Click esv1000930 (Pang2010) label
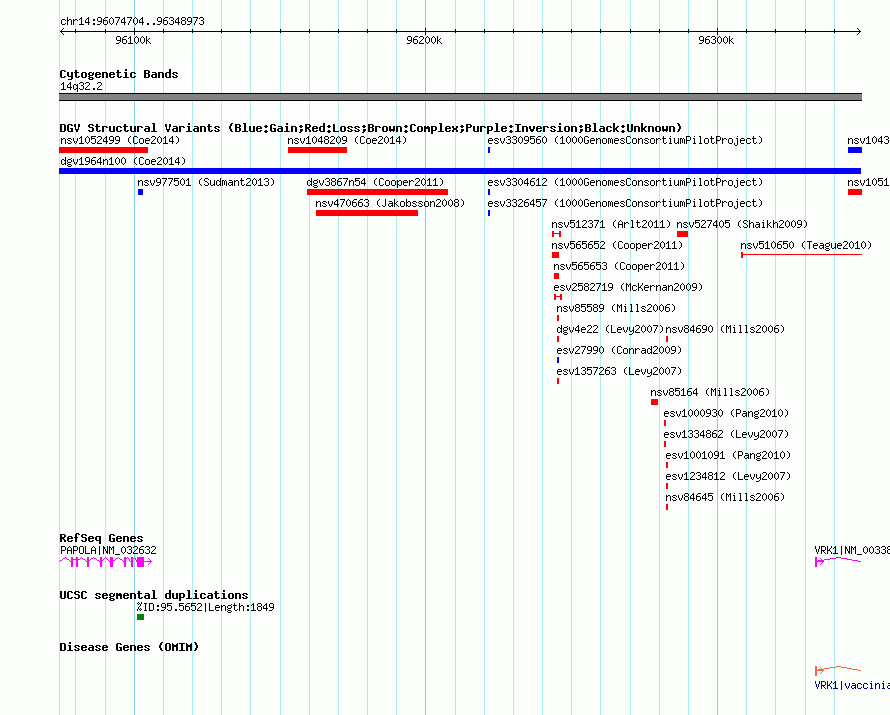This screenshot has height=715, width=890. click(x=726, y=413)
